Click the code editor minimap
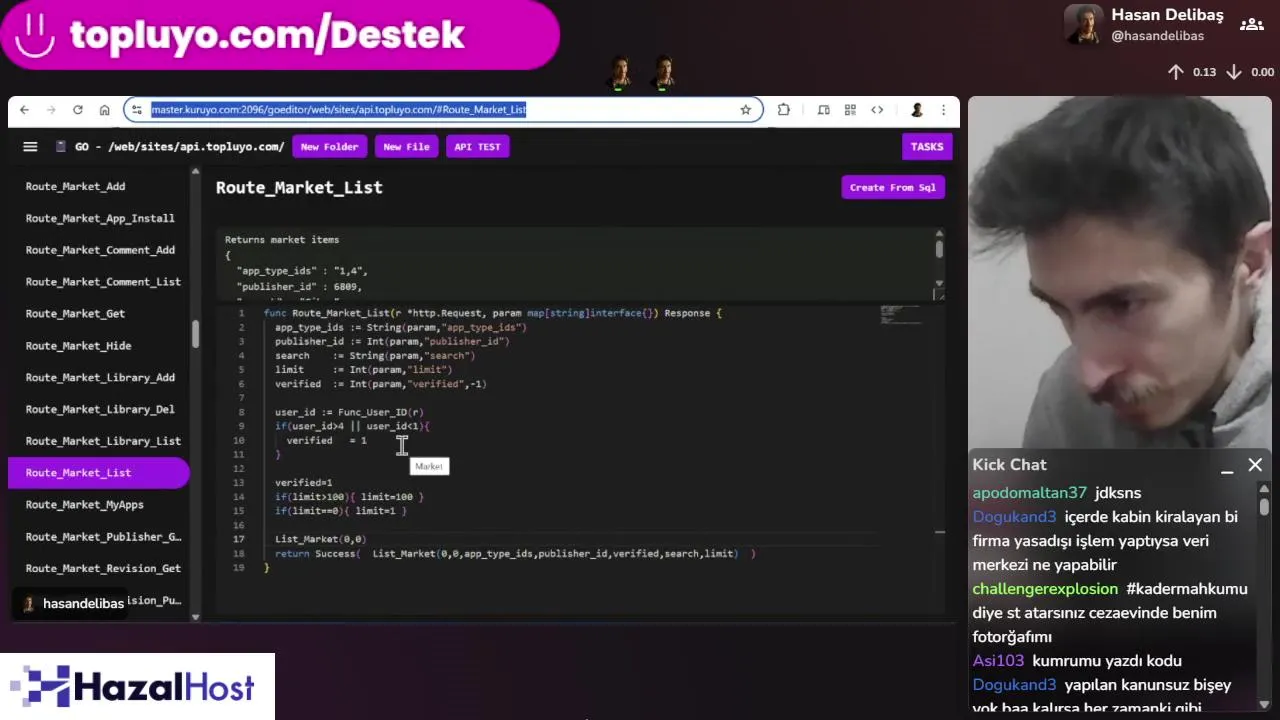The image size is (1280, 720). [x=900, y=315]
